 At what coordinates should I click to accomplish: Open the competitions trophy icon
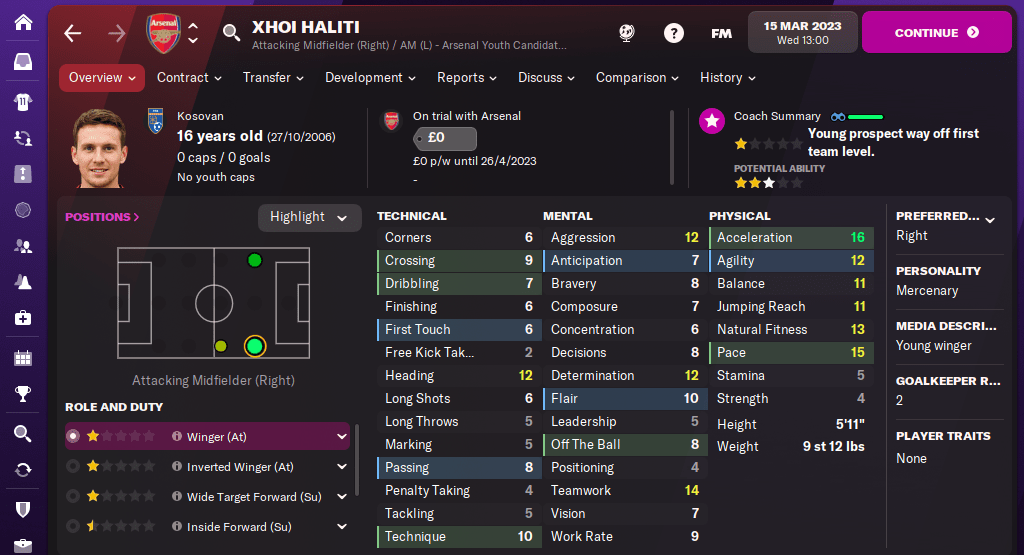23,394
